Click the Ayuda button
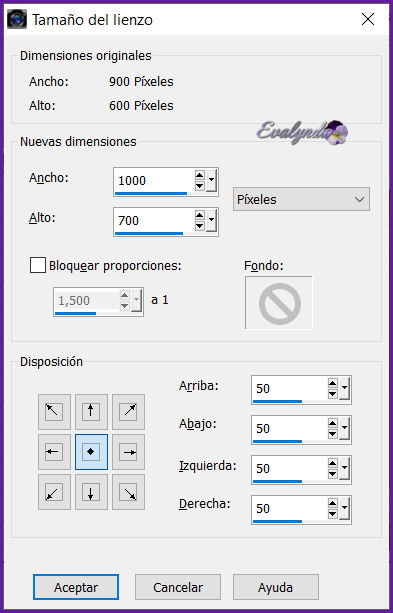This screenshot has width=393, height=613. (x=276, y=587)
